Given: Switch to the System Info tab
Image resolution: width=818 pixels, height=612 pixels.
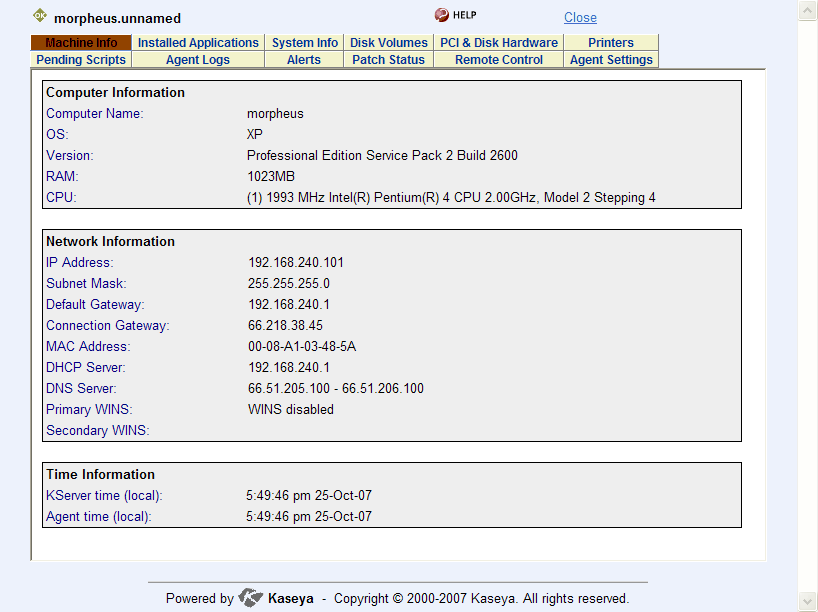Looking at the screenshot, I should (x=305, y=43).
